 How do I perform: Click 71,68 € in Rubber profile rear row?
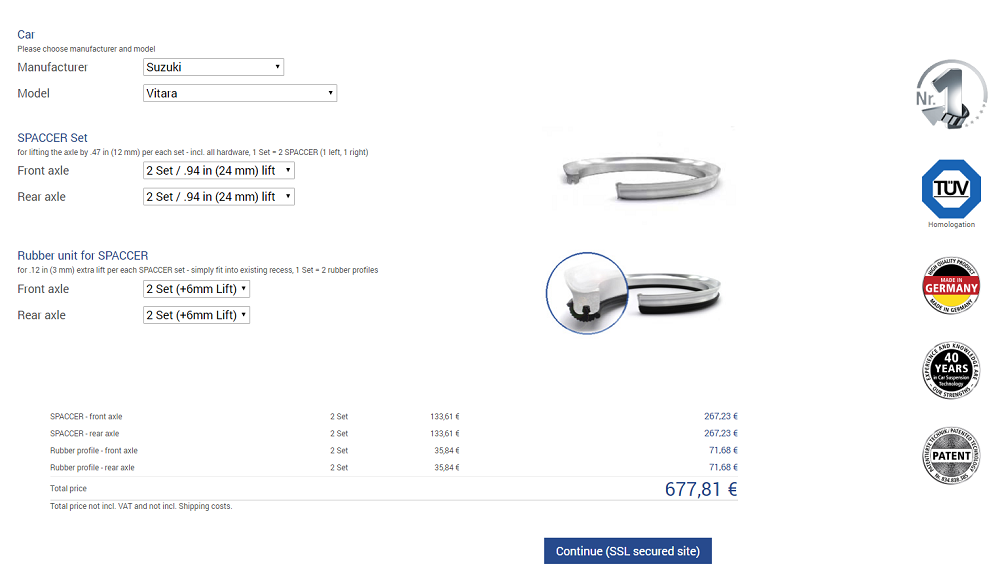pos(723,467)
